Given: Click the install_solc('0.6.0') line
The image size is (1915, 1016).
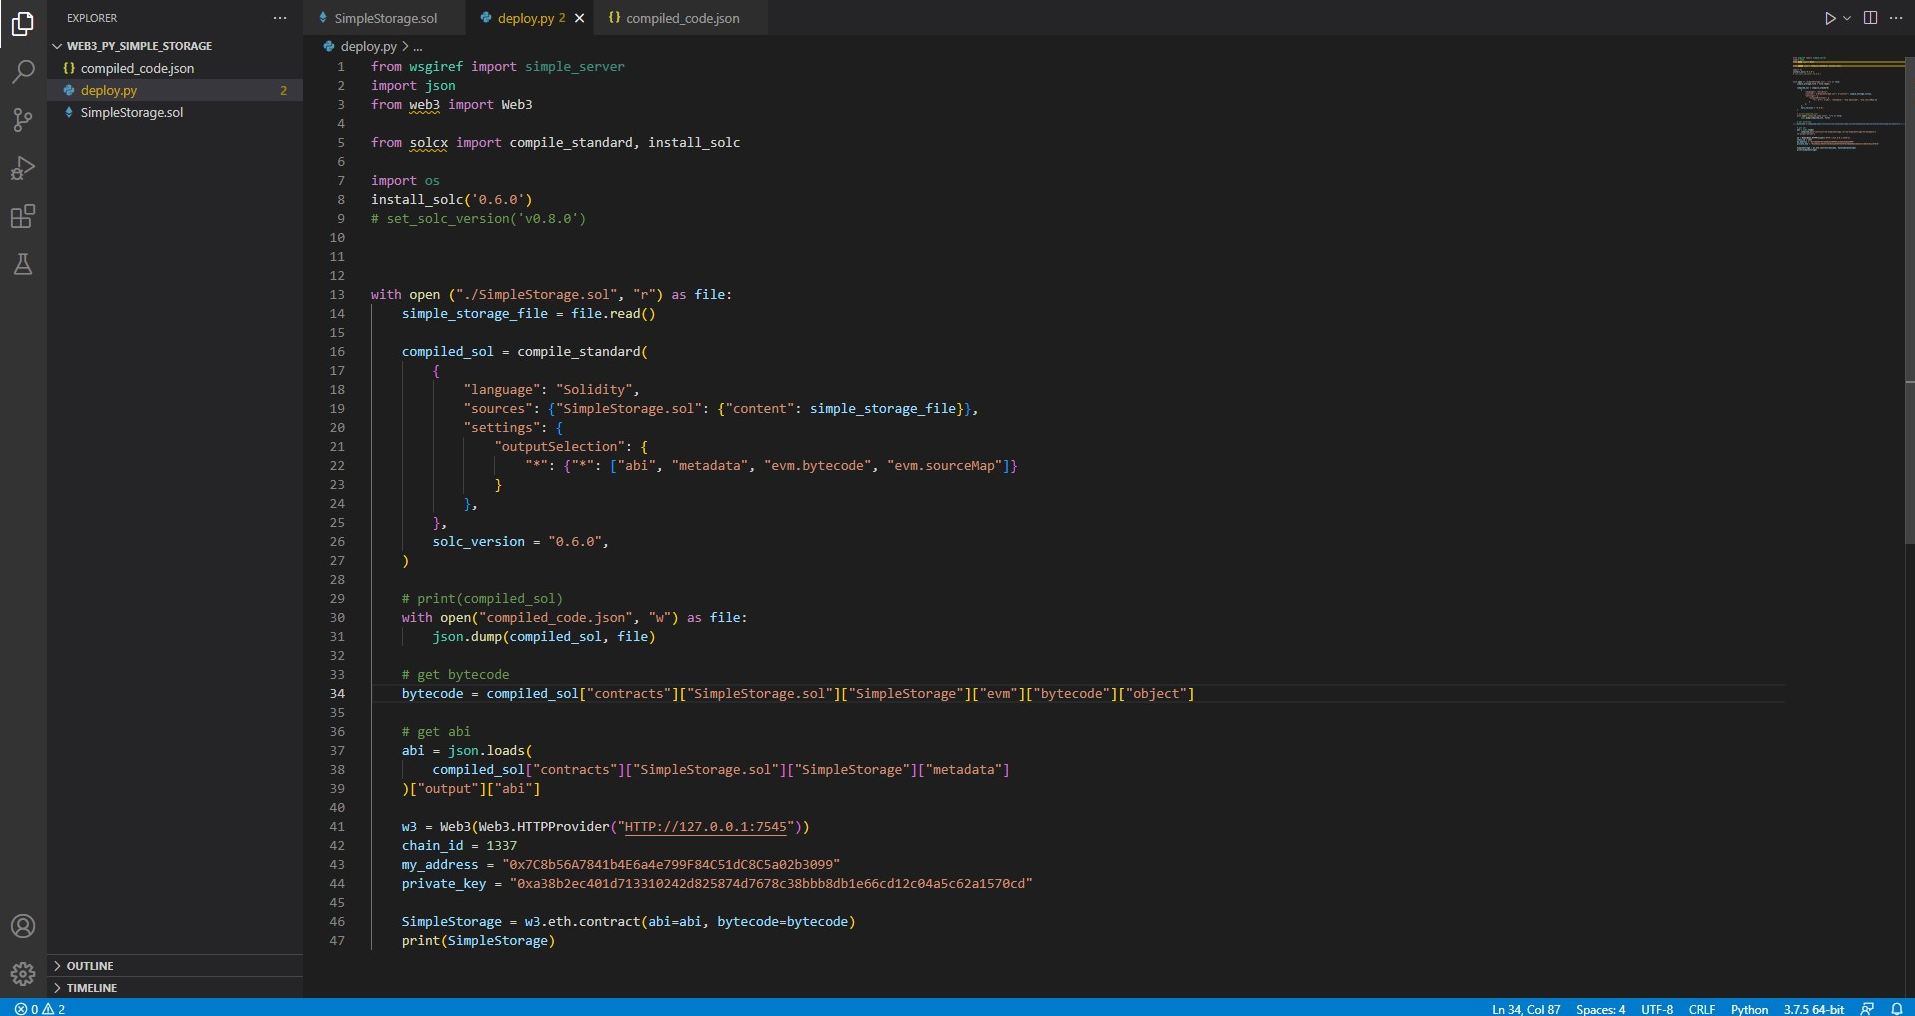Looking at the screenshot, I should (452, 199).
